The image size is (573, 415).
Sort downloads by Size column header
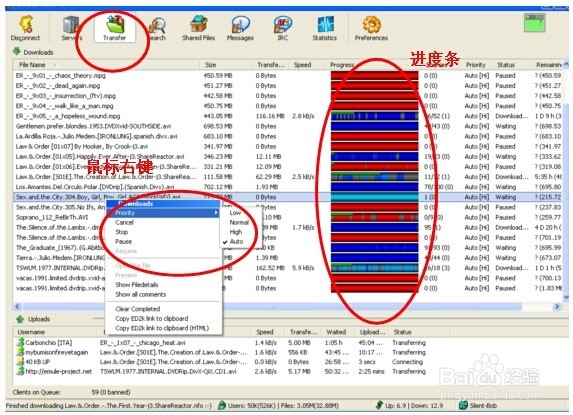coord(226,65)
